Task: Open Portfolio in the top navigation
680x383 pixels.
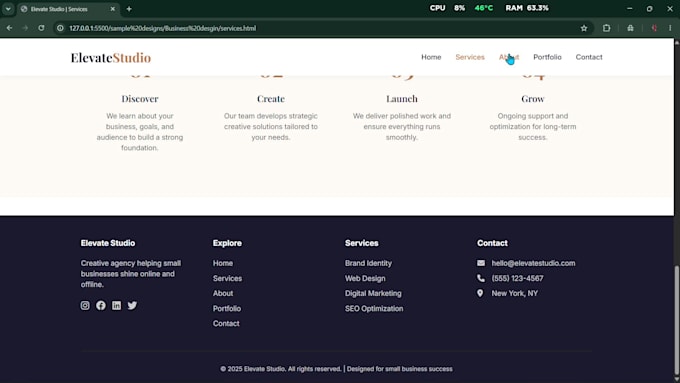Action: pyautogui.click(x=547, y=57)
